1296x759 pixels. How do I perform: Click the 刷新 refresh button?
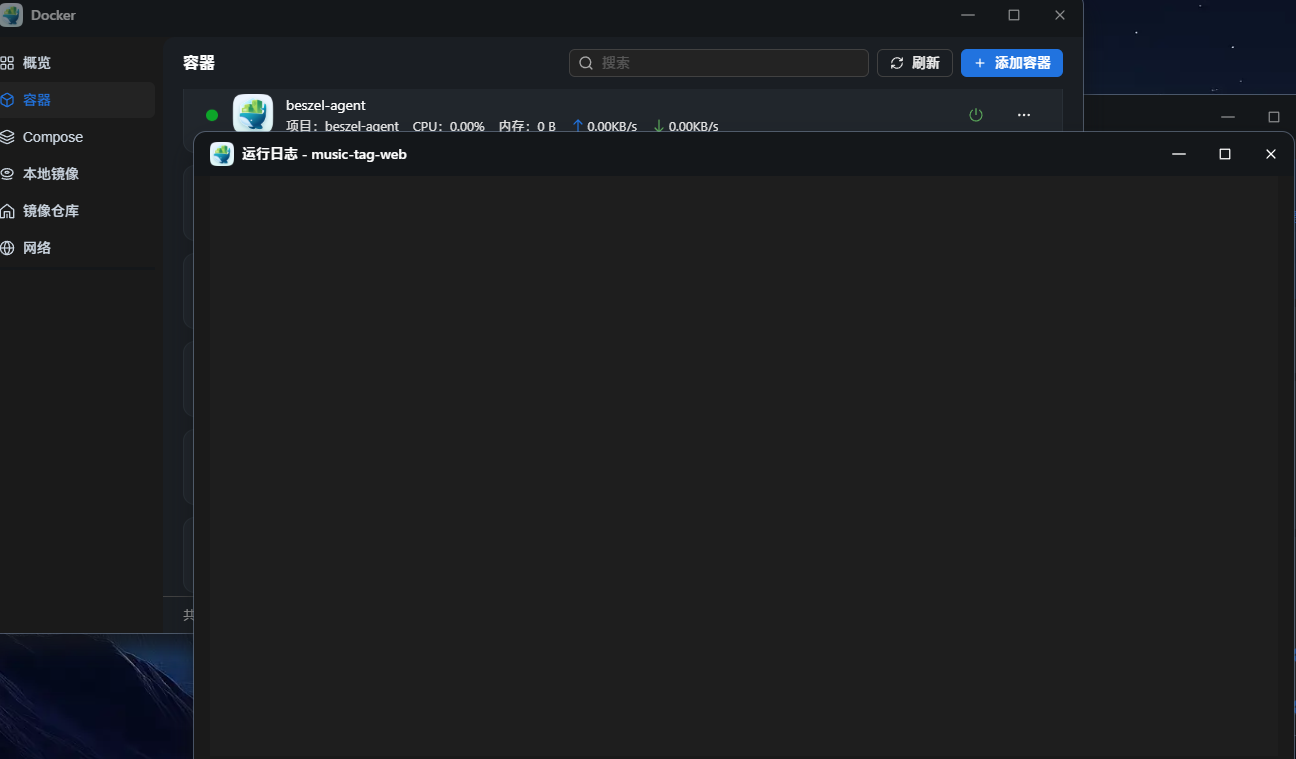pyautogui.click(x=914, y=63)
